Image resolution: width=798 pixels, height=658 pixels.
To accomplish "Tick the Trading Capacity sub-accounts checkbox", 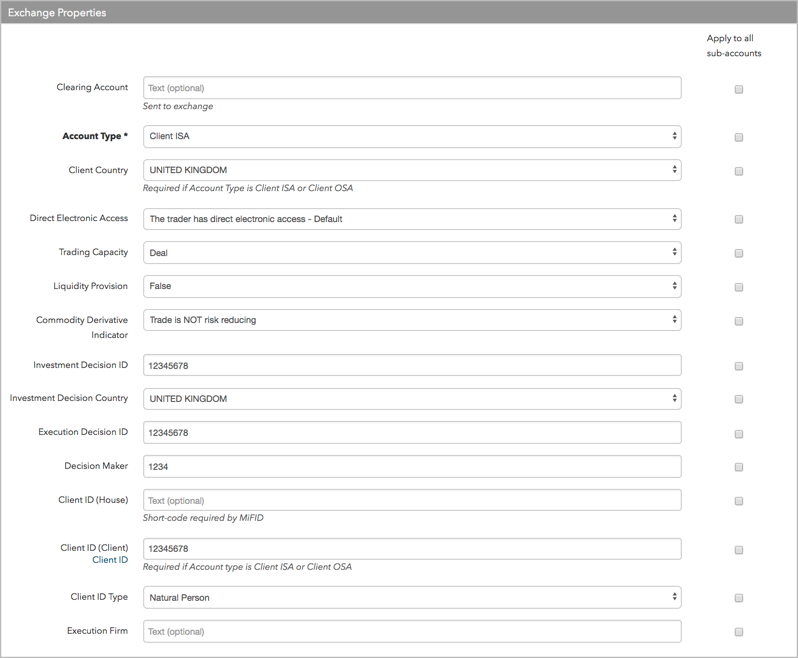I will (738, 253).
